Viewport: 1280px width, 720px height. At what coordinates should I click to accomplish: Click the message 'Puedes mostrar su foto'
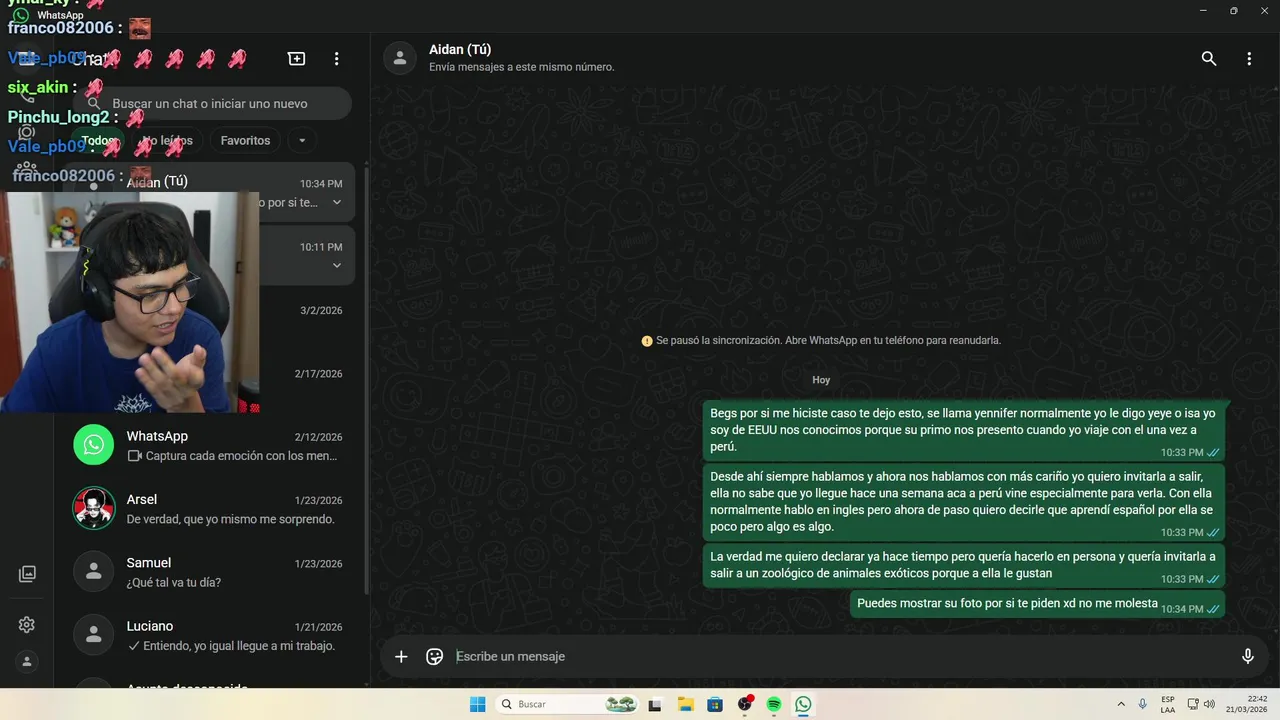pyautogui.click(x=1038, y=604)
